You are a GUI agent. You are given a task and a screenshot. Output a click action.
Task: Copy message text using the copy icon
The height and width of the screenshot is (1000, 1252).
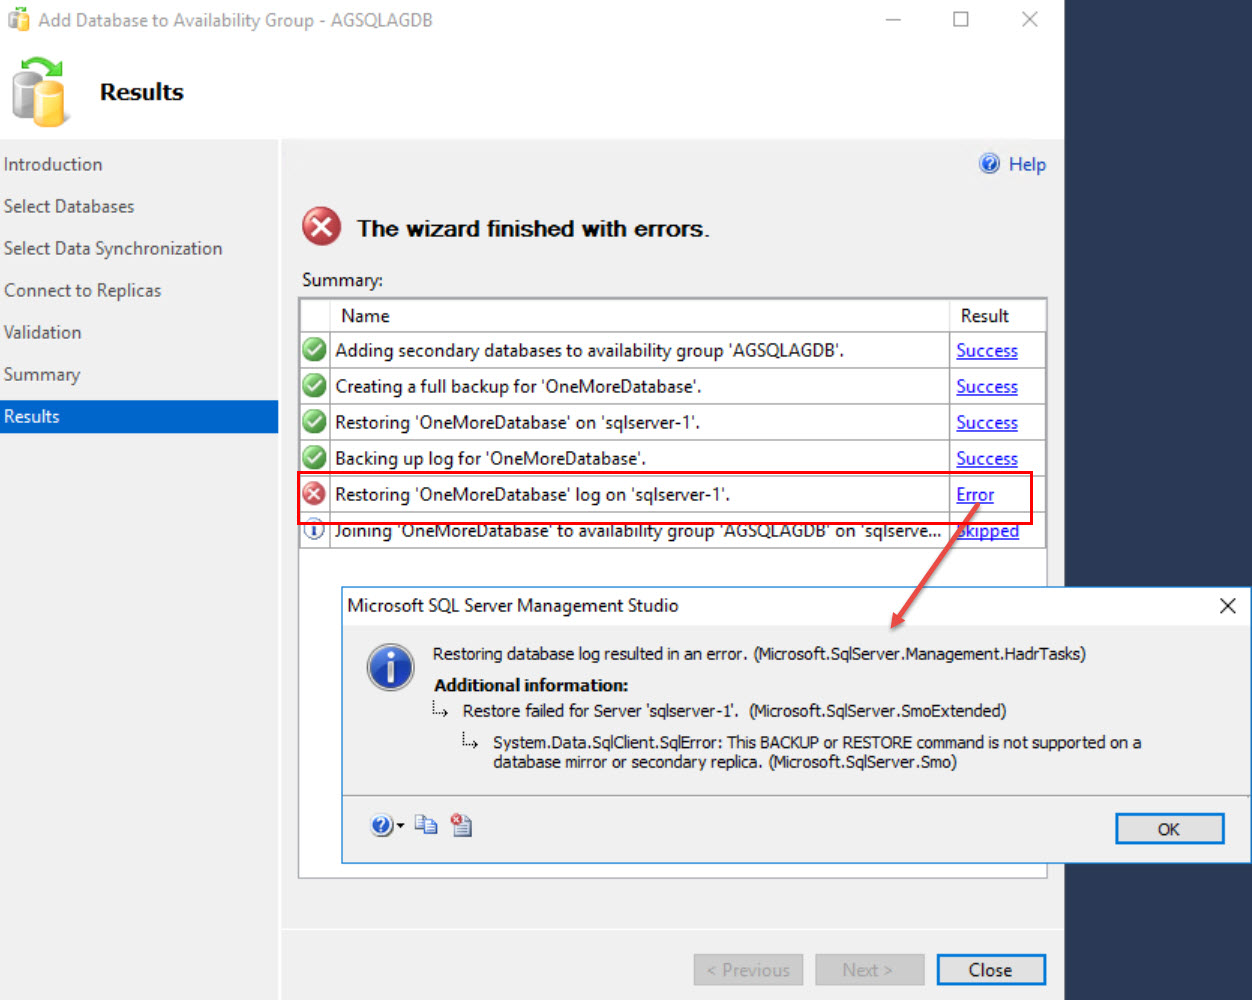pos(427,825)
